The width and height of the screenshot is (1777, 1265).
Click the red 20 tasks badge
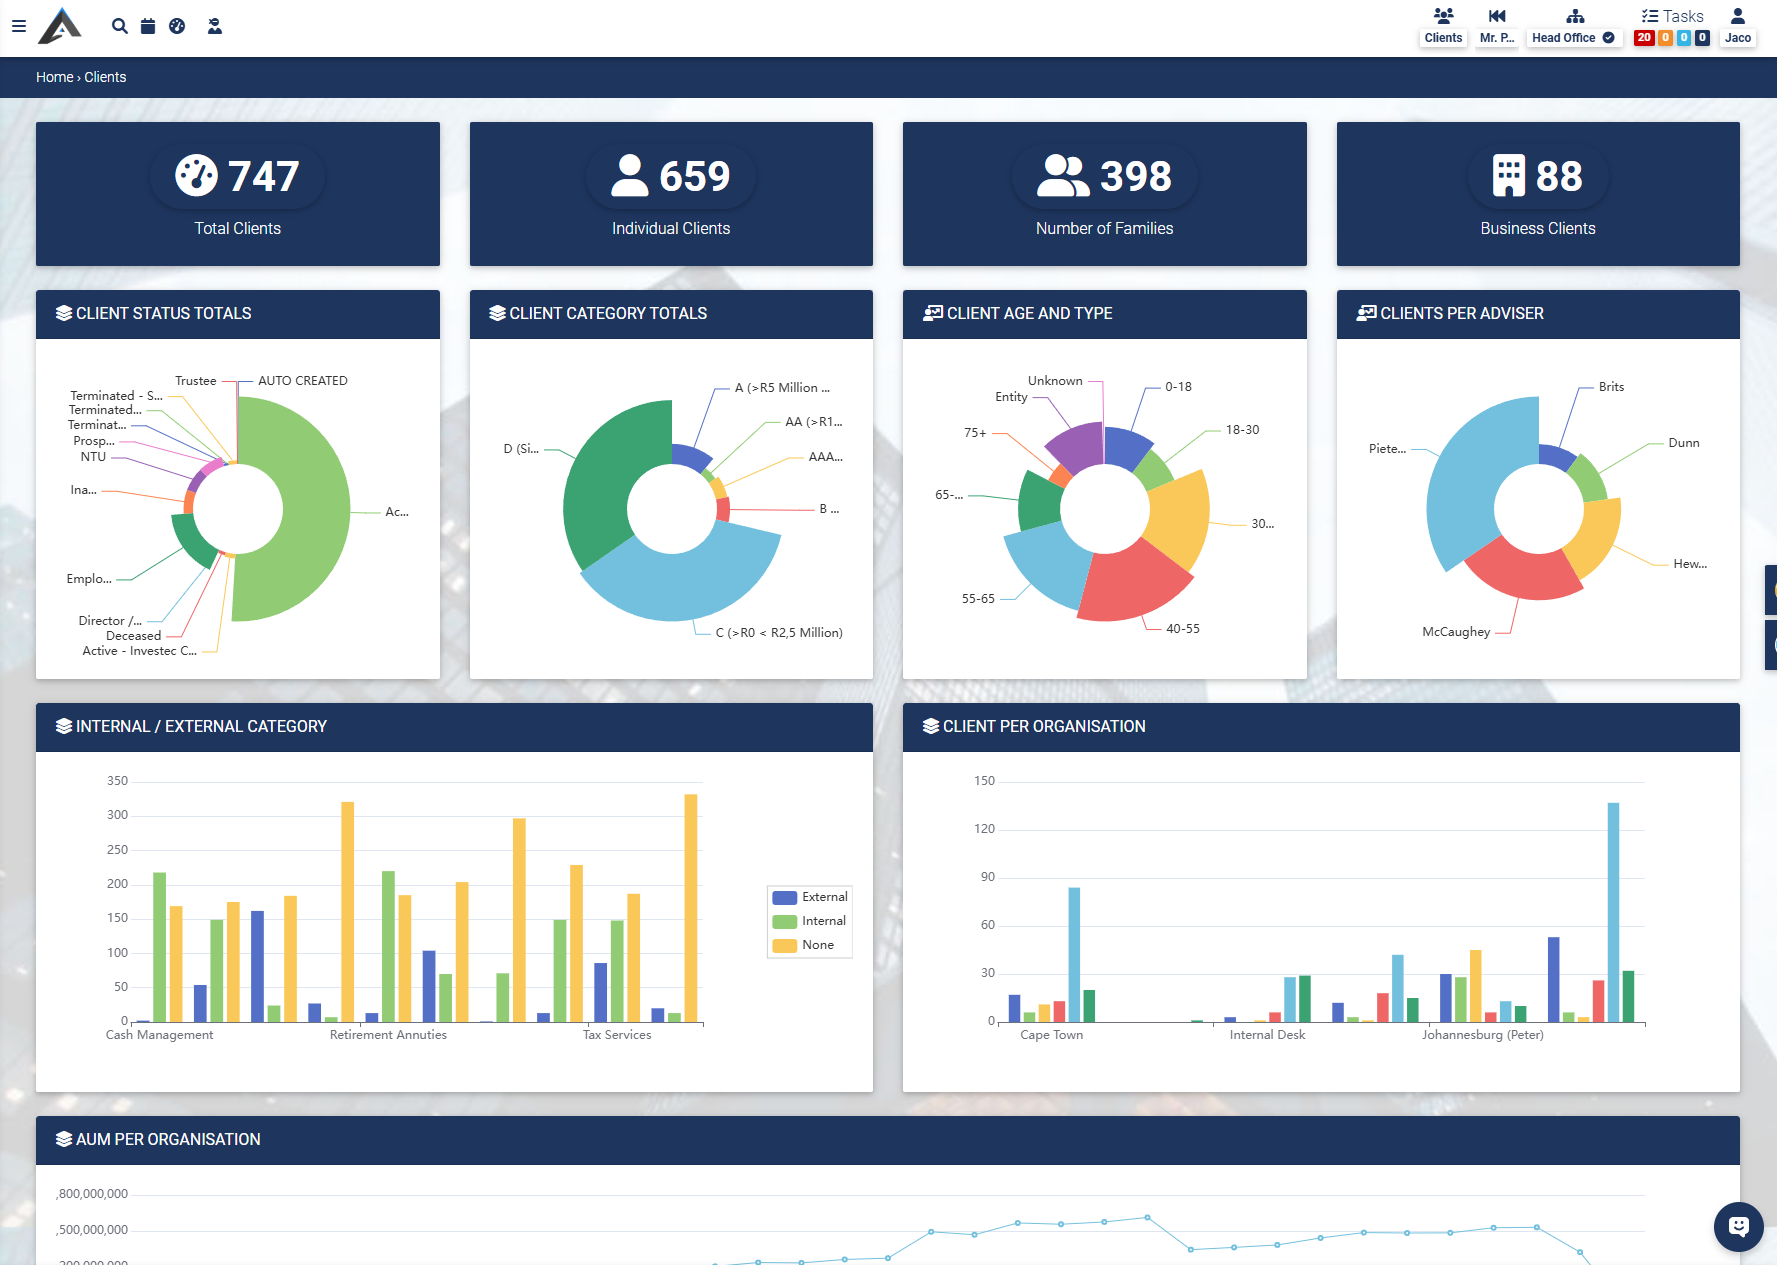tap(1644, 38)
